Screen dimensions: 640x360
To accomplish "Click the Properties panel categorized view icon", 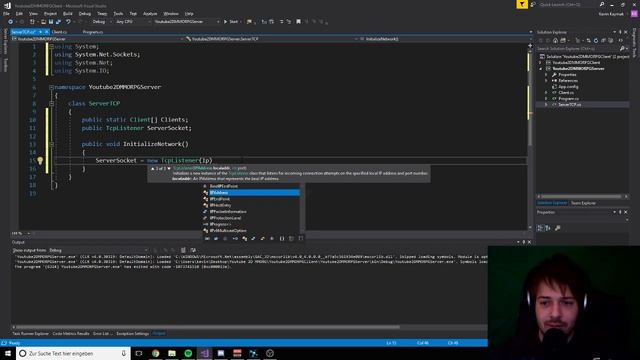I will click(x=540, y=228).
